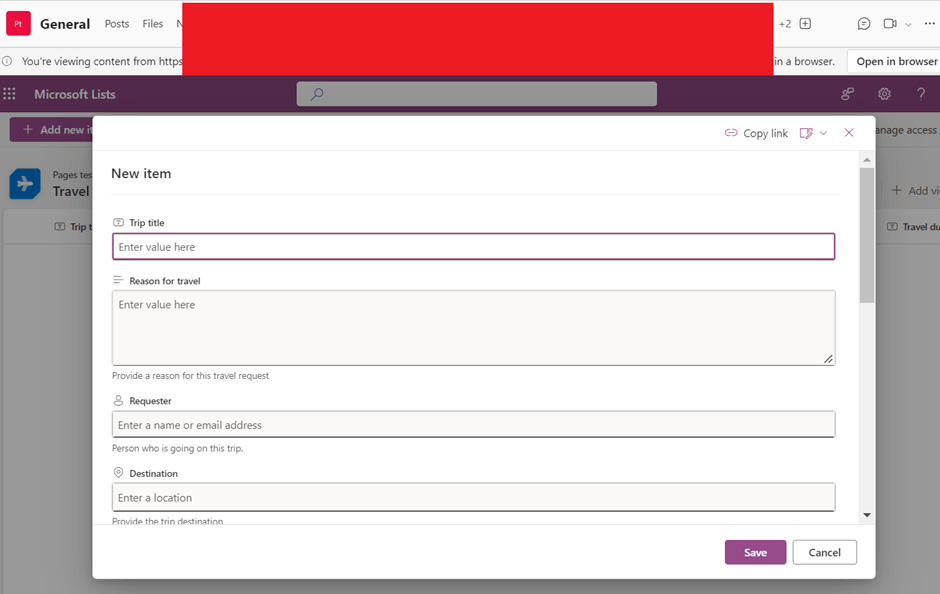Click the Reason for travel text area
Viewport: 940px width, 594px height.
click(x=474, y=328)
